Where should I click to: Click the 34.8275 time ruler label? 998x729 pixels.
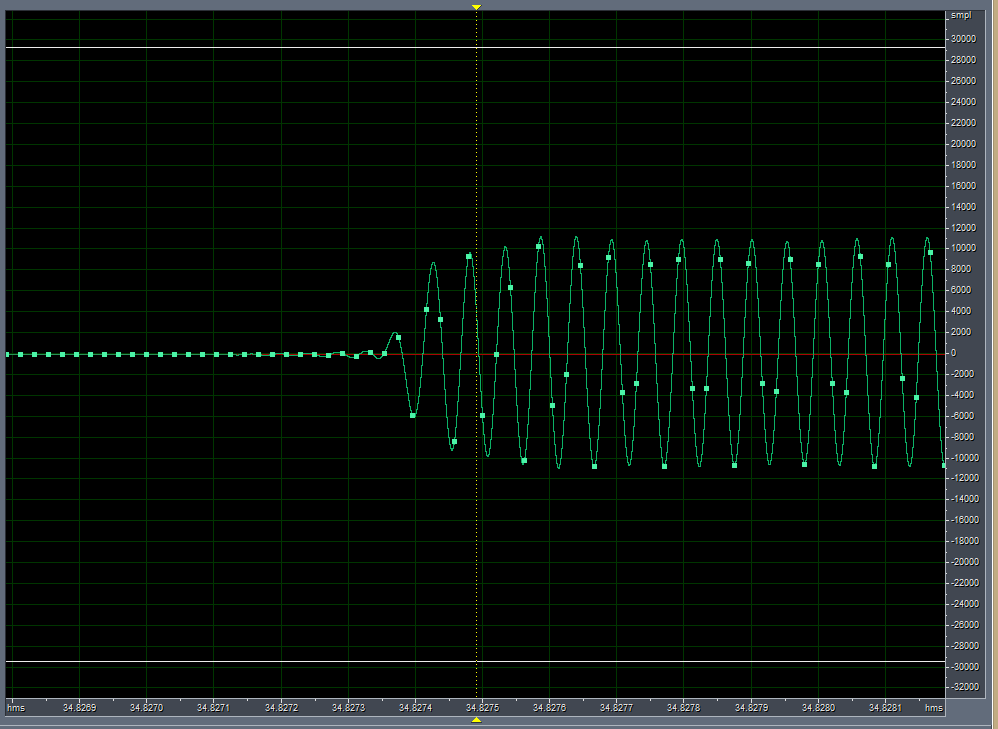[482, 707]
